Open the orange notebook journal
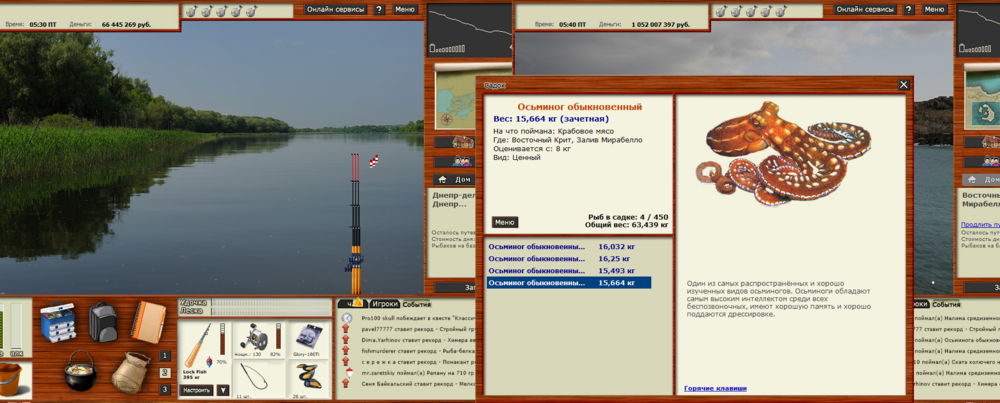The height and width of the screenshot is (403, 1000). pyautogui.click(x=148, y=320)
